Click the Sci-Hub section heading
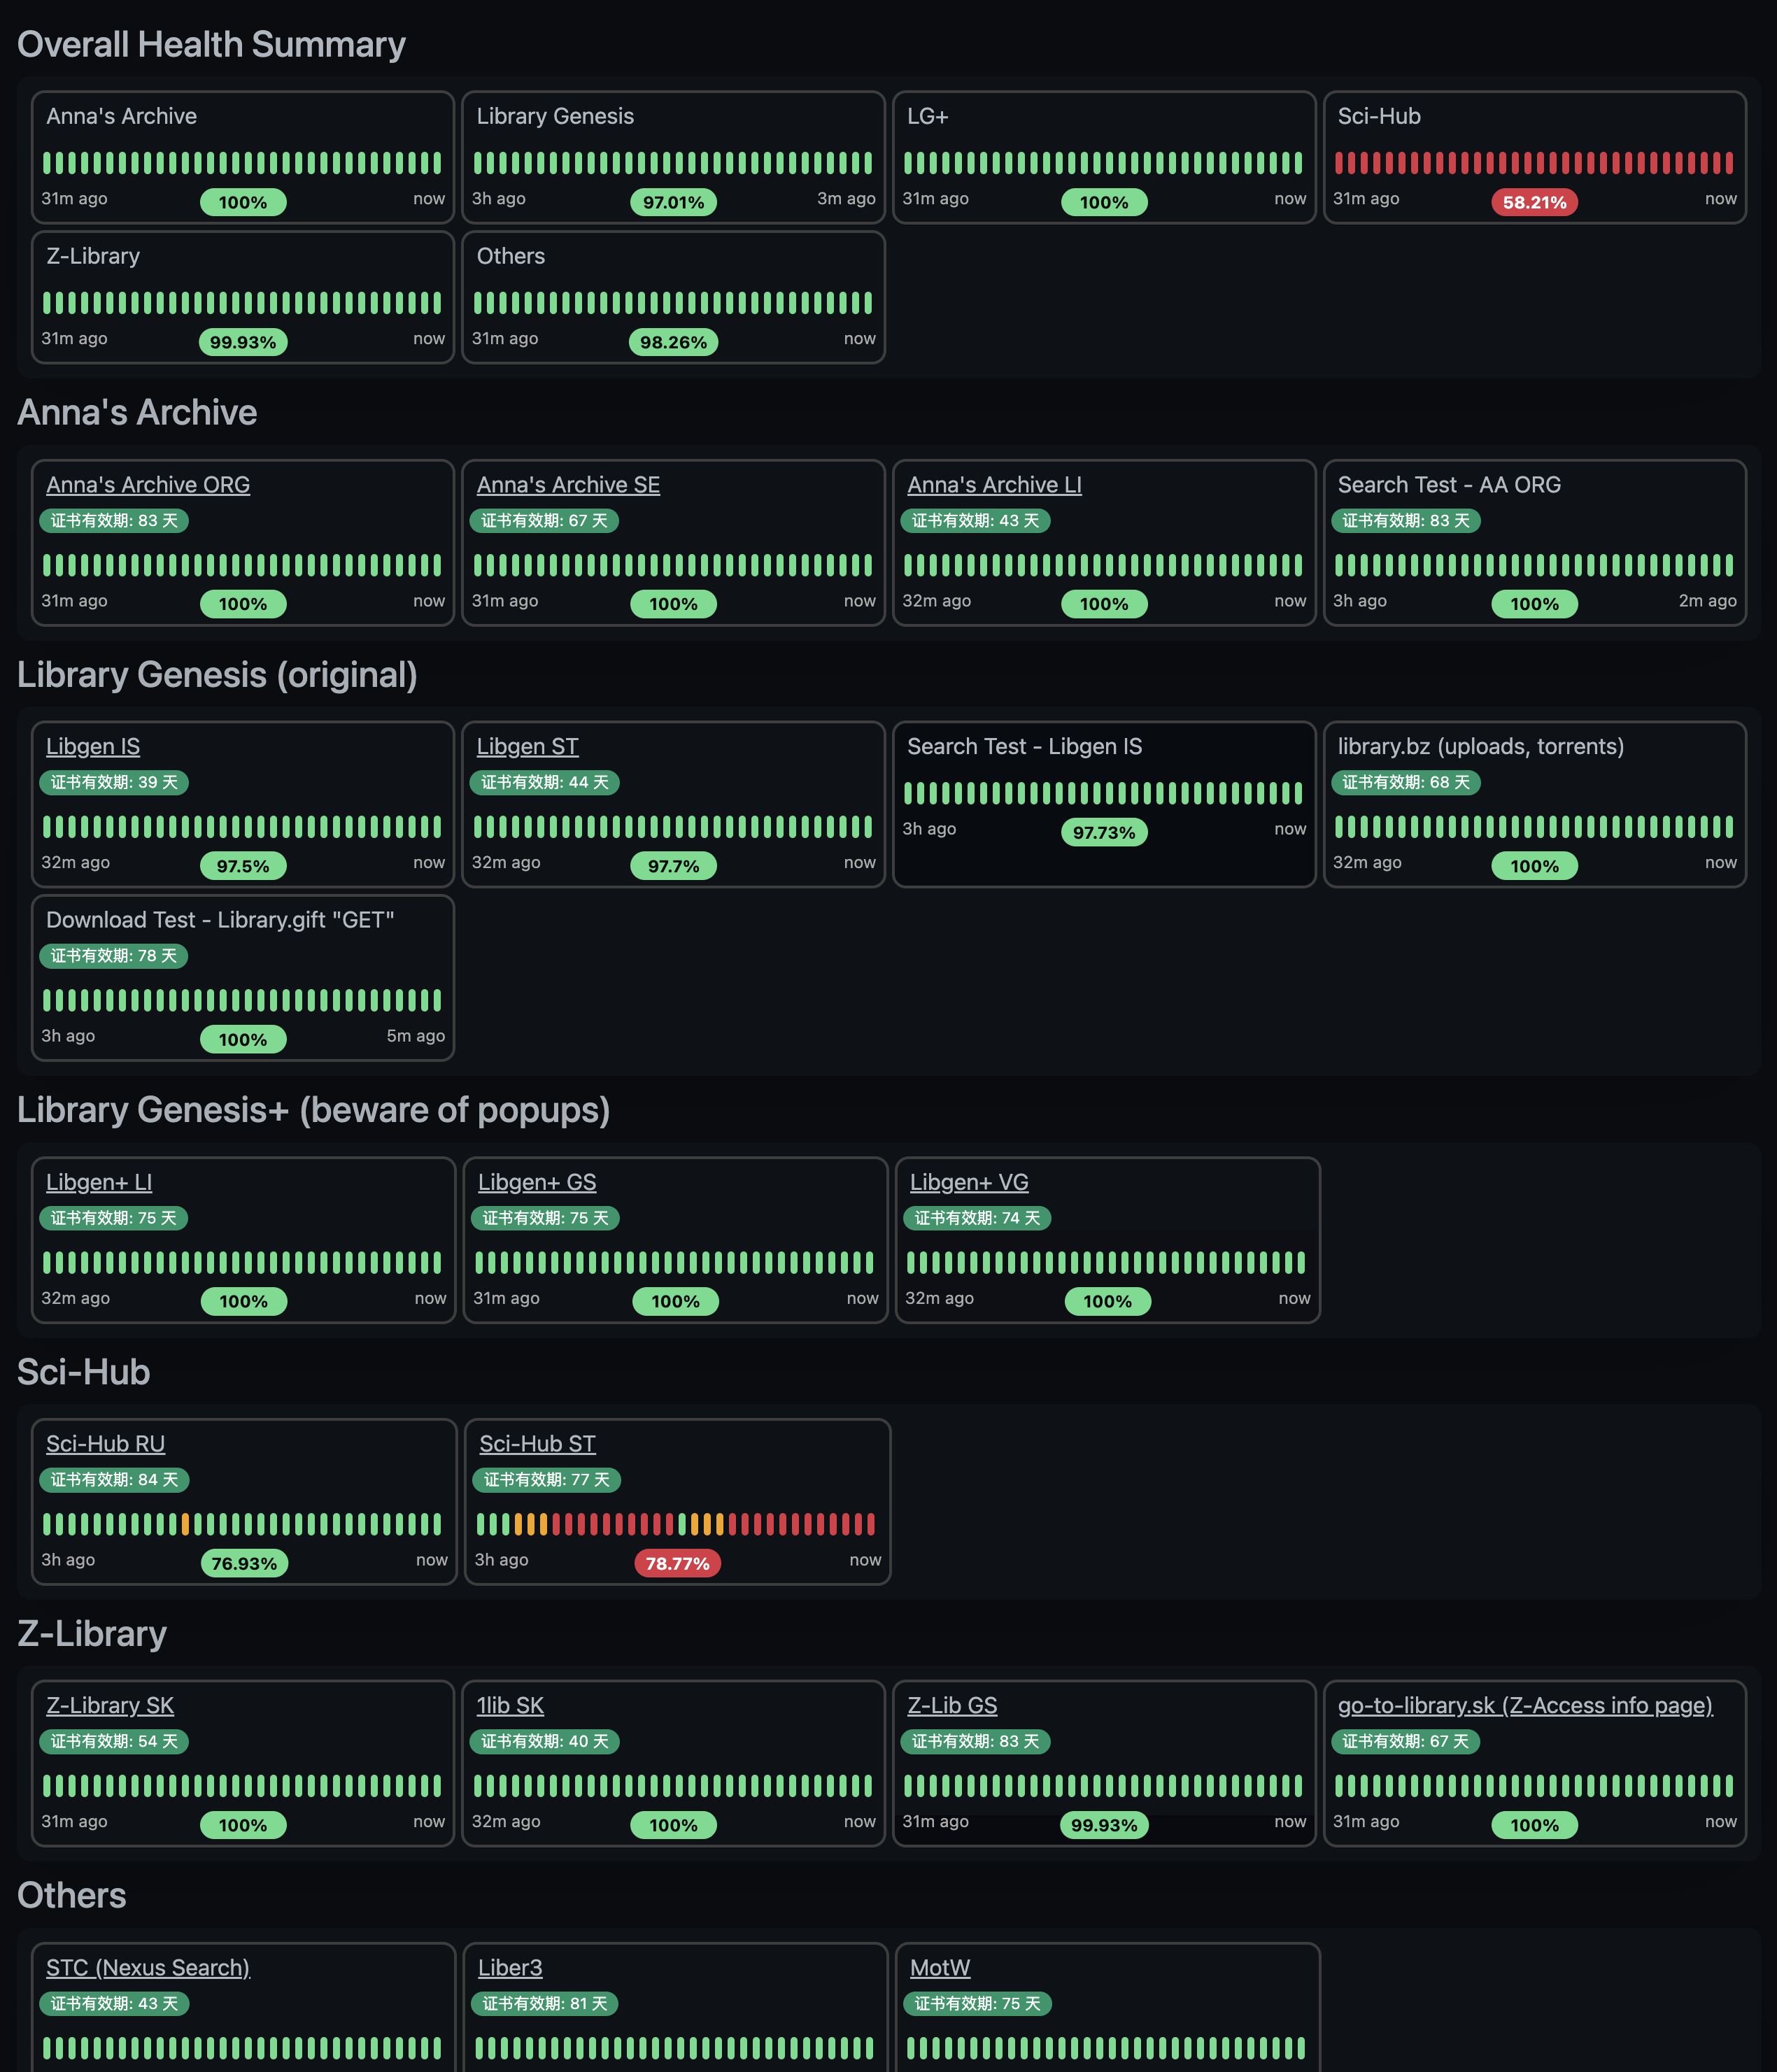 [x=83, y=1372]
